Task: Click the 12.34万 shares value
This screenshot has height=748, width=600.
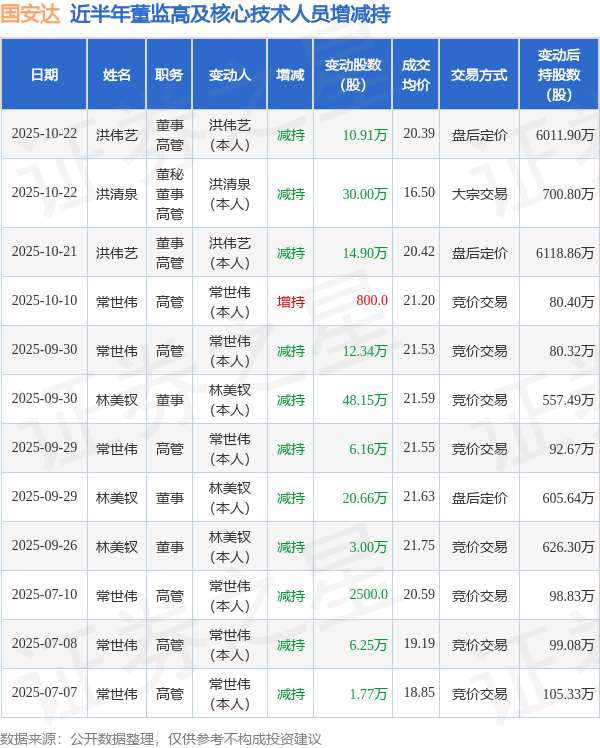Action: tap(365, 351)
